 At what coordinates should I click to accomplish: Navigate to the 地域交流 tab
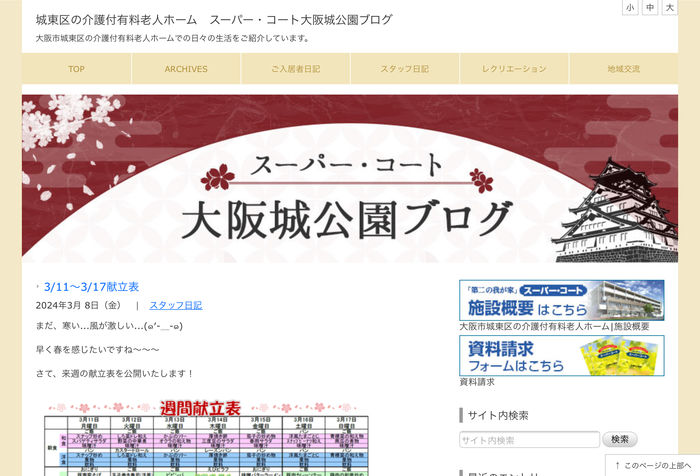point(623,69)
